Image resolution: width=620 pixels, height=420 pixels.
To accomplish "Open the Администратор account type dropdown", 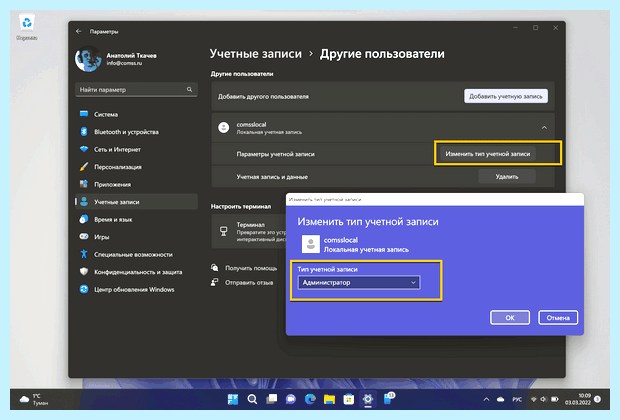I will point(359,282).
